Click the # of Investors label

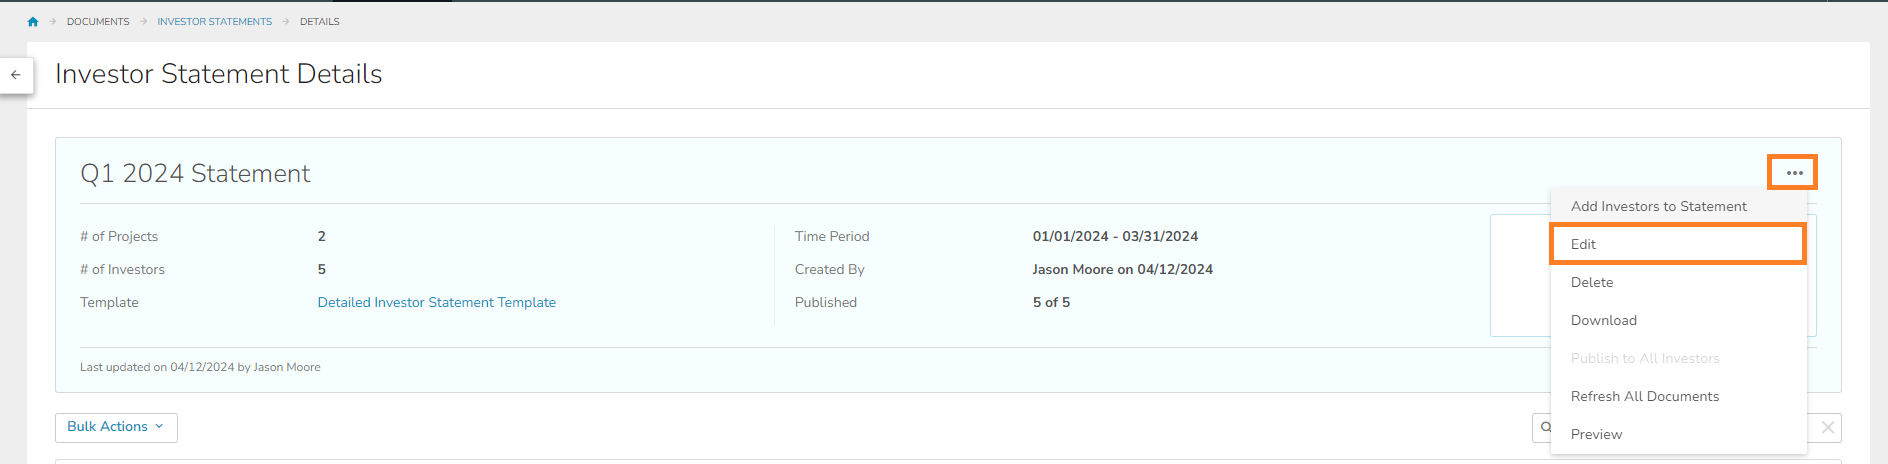(x=122, y=269)
